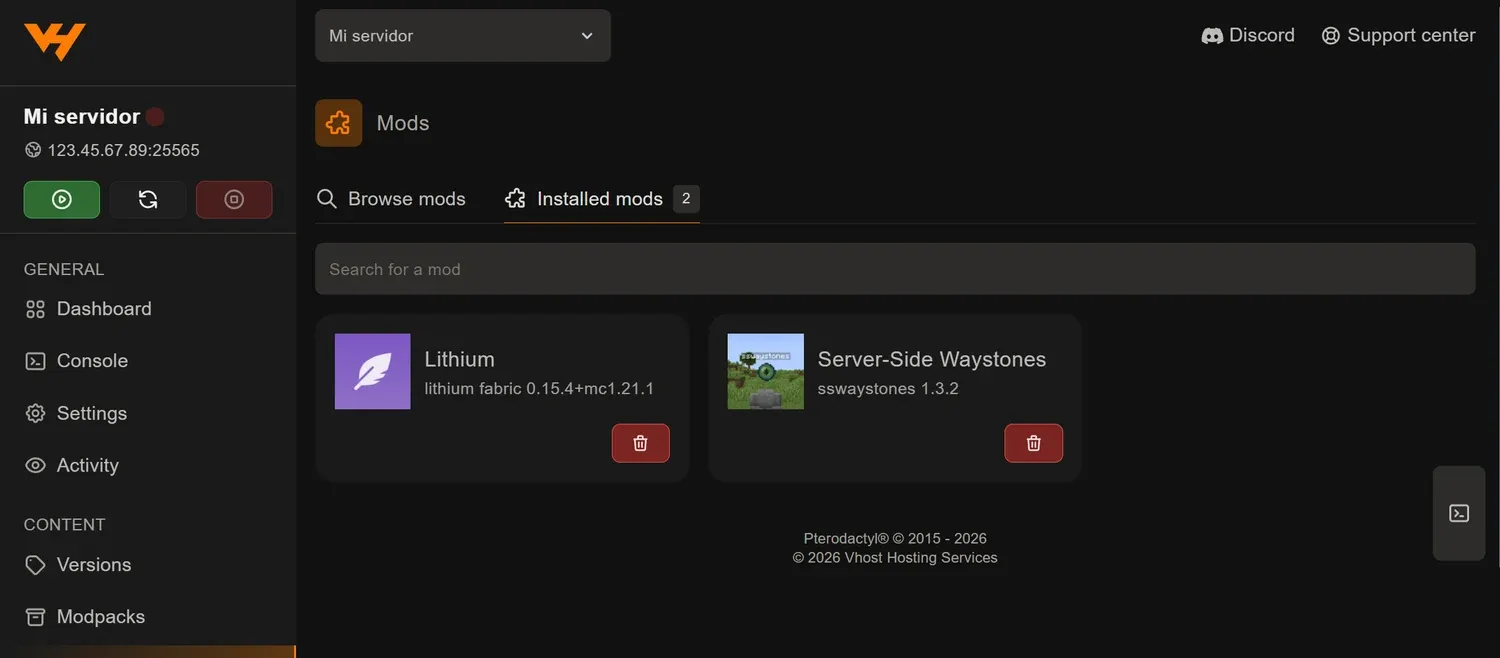
Task: Open the Settings page
Action: [76, 413]
